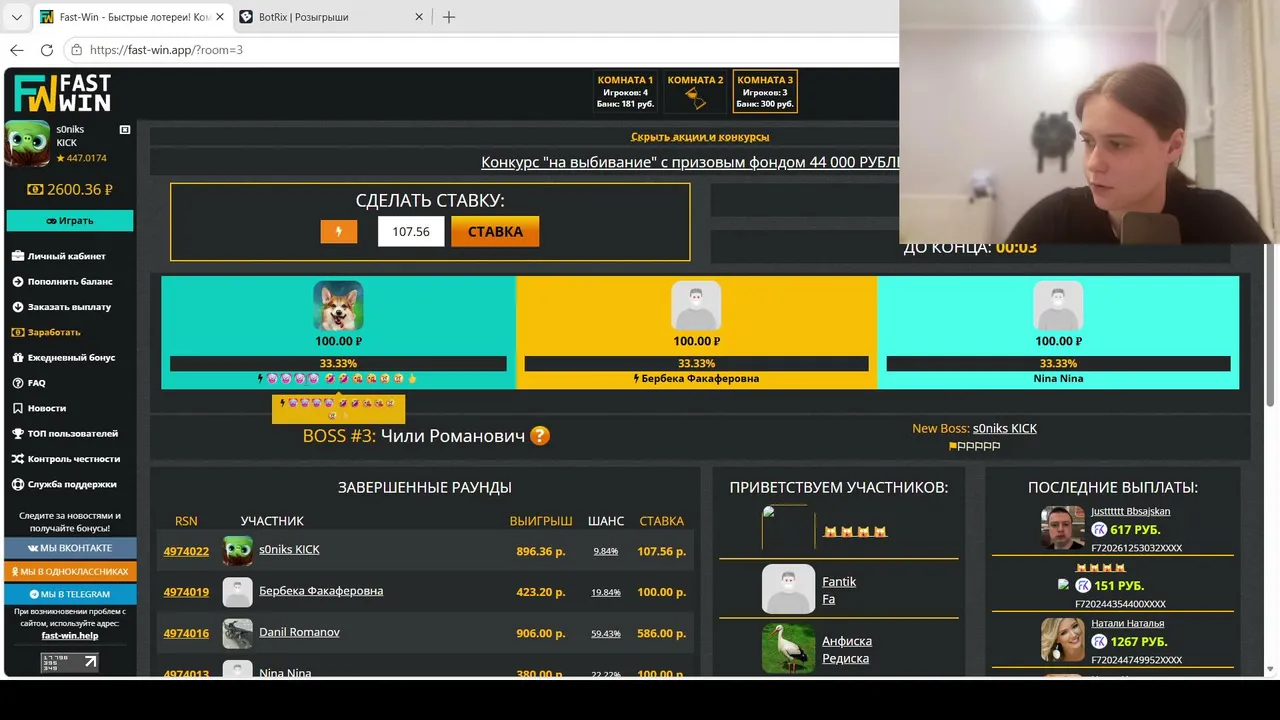The width and height of the screenshot is (1280, 720).
Task: Open the МЫ В TELEGRAM social button
Action: pyautogui.click(x=70, y=594)
